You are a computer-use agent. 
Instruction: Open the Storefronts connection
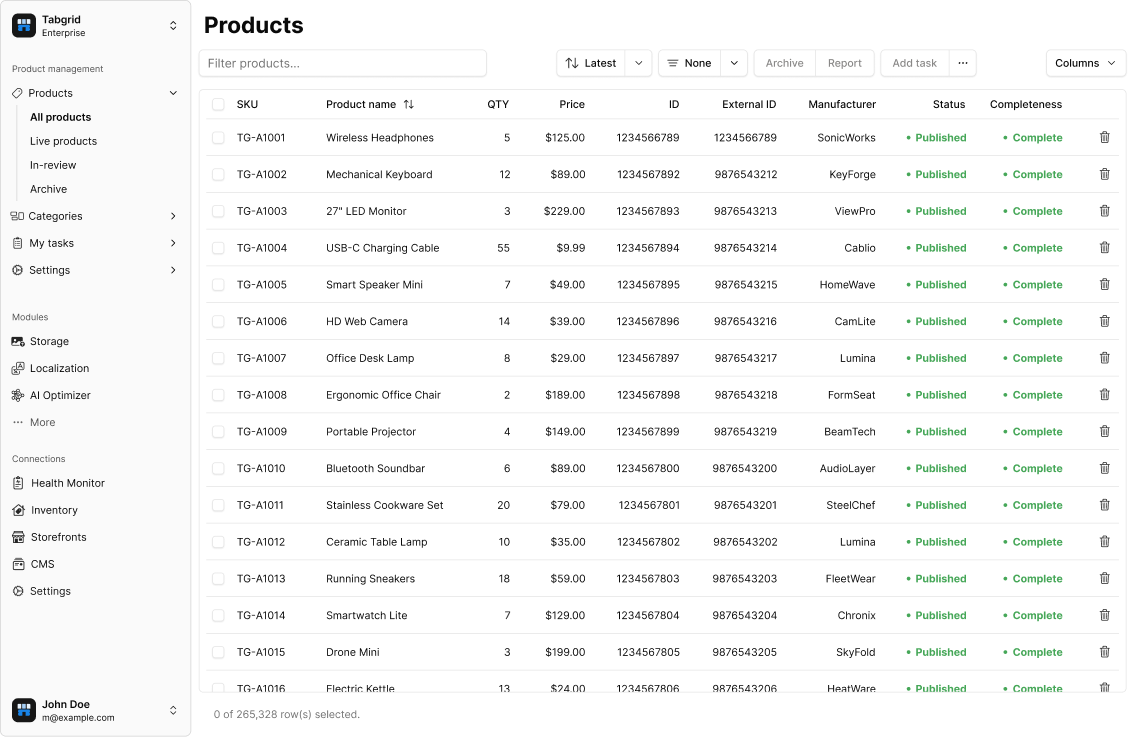pyautogui.click(x=58, y=537)
